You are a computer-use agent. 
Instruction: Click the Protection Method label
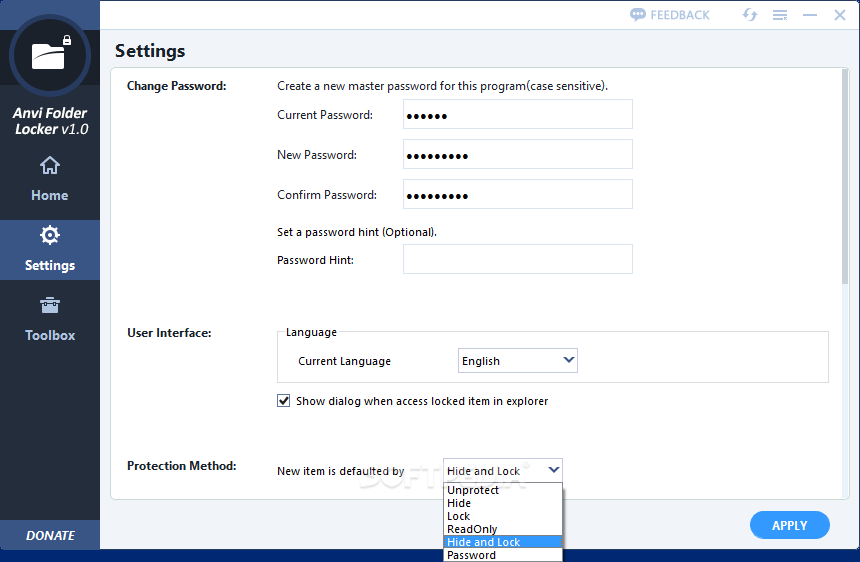click(x=182, y=466)
